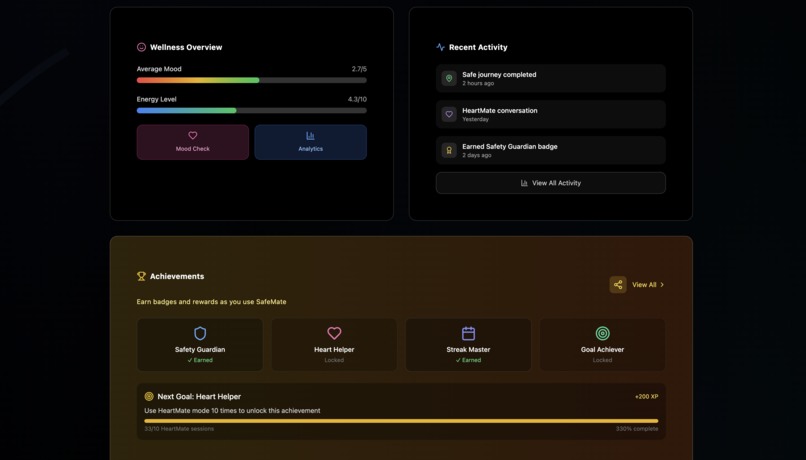Click the Heart Helper goal progress bar
This screenshot has height=460, width=806.
point(401,421)
